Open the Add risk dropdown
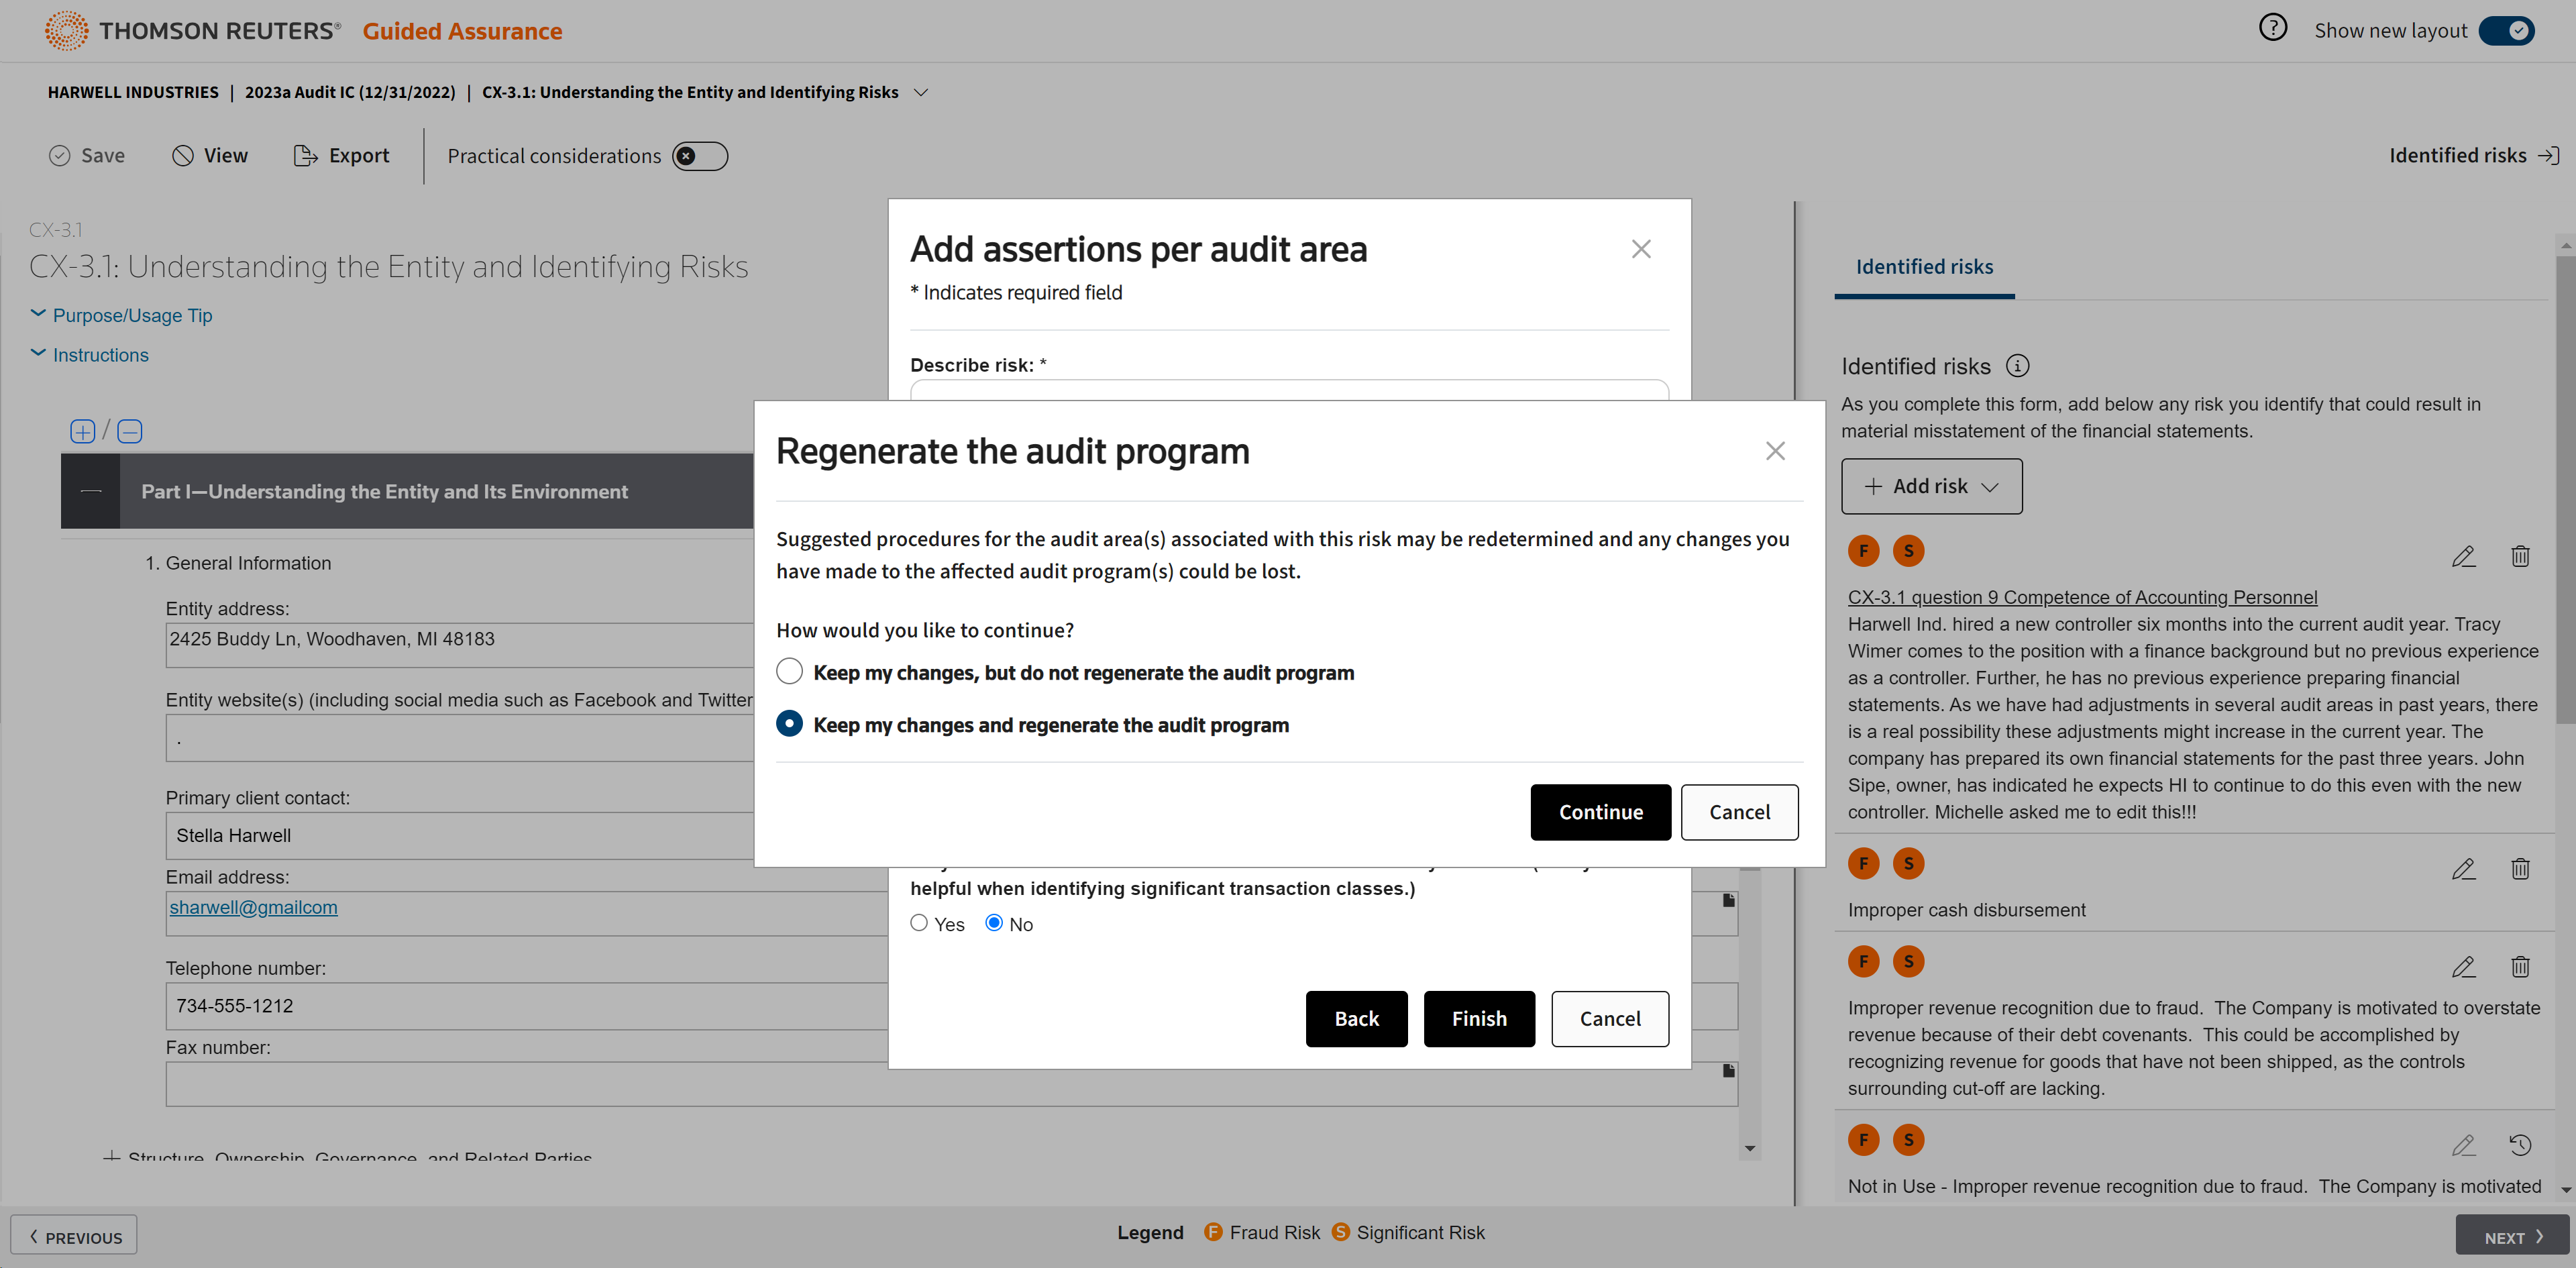 [1931, 486]
